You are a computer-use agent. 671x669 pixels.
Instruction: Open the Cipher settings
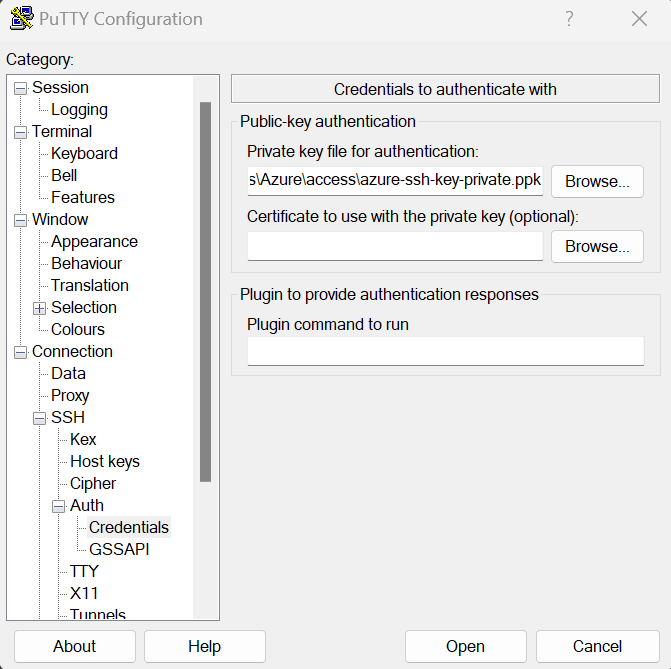pyautogui.click(x=93, y=484)
